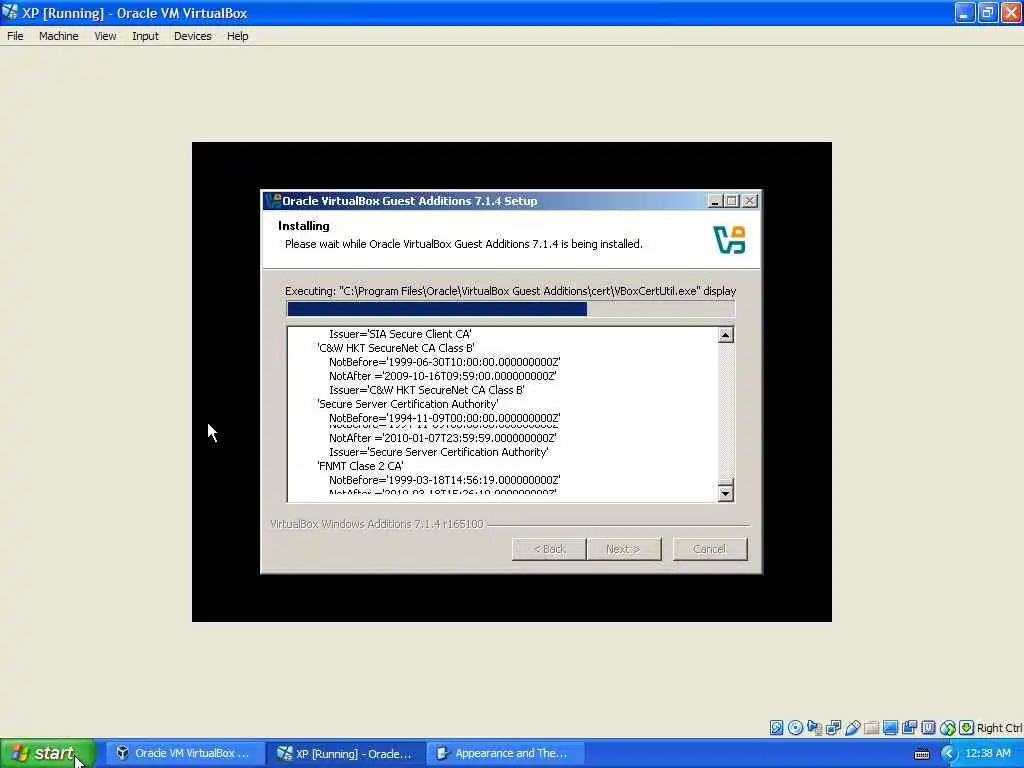Minimize the Guest Additions Setup dialog
The image size is (1024, 768).
pos(715,201)
